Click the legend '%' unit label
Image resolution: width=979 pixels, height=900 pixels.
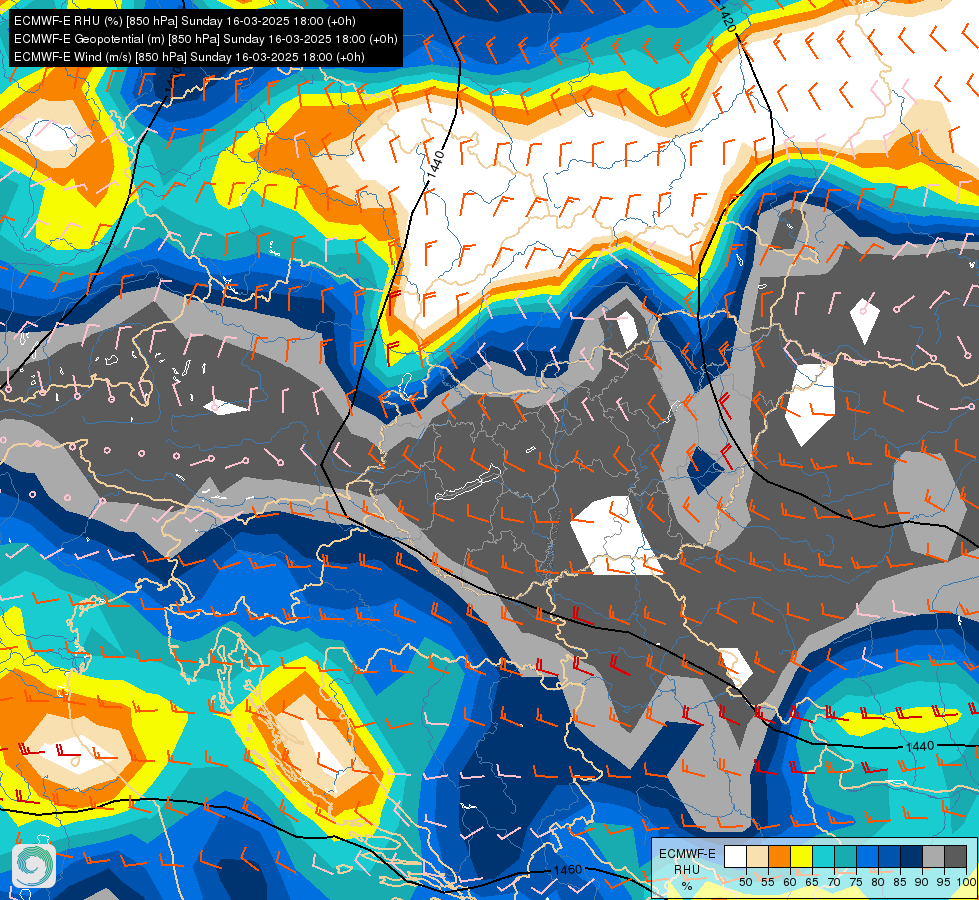click(x=687, y=886)
